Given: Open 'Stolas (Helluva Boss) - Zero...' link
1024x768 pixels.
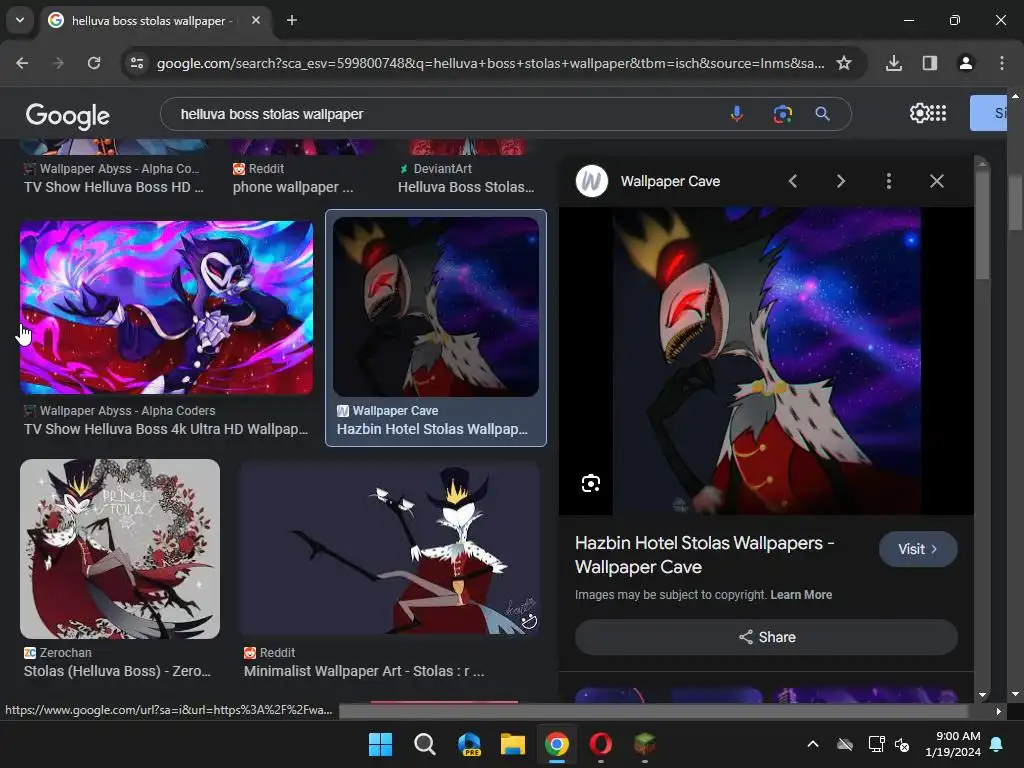Looking at the screenshot, I should (117, 671).
